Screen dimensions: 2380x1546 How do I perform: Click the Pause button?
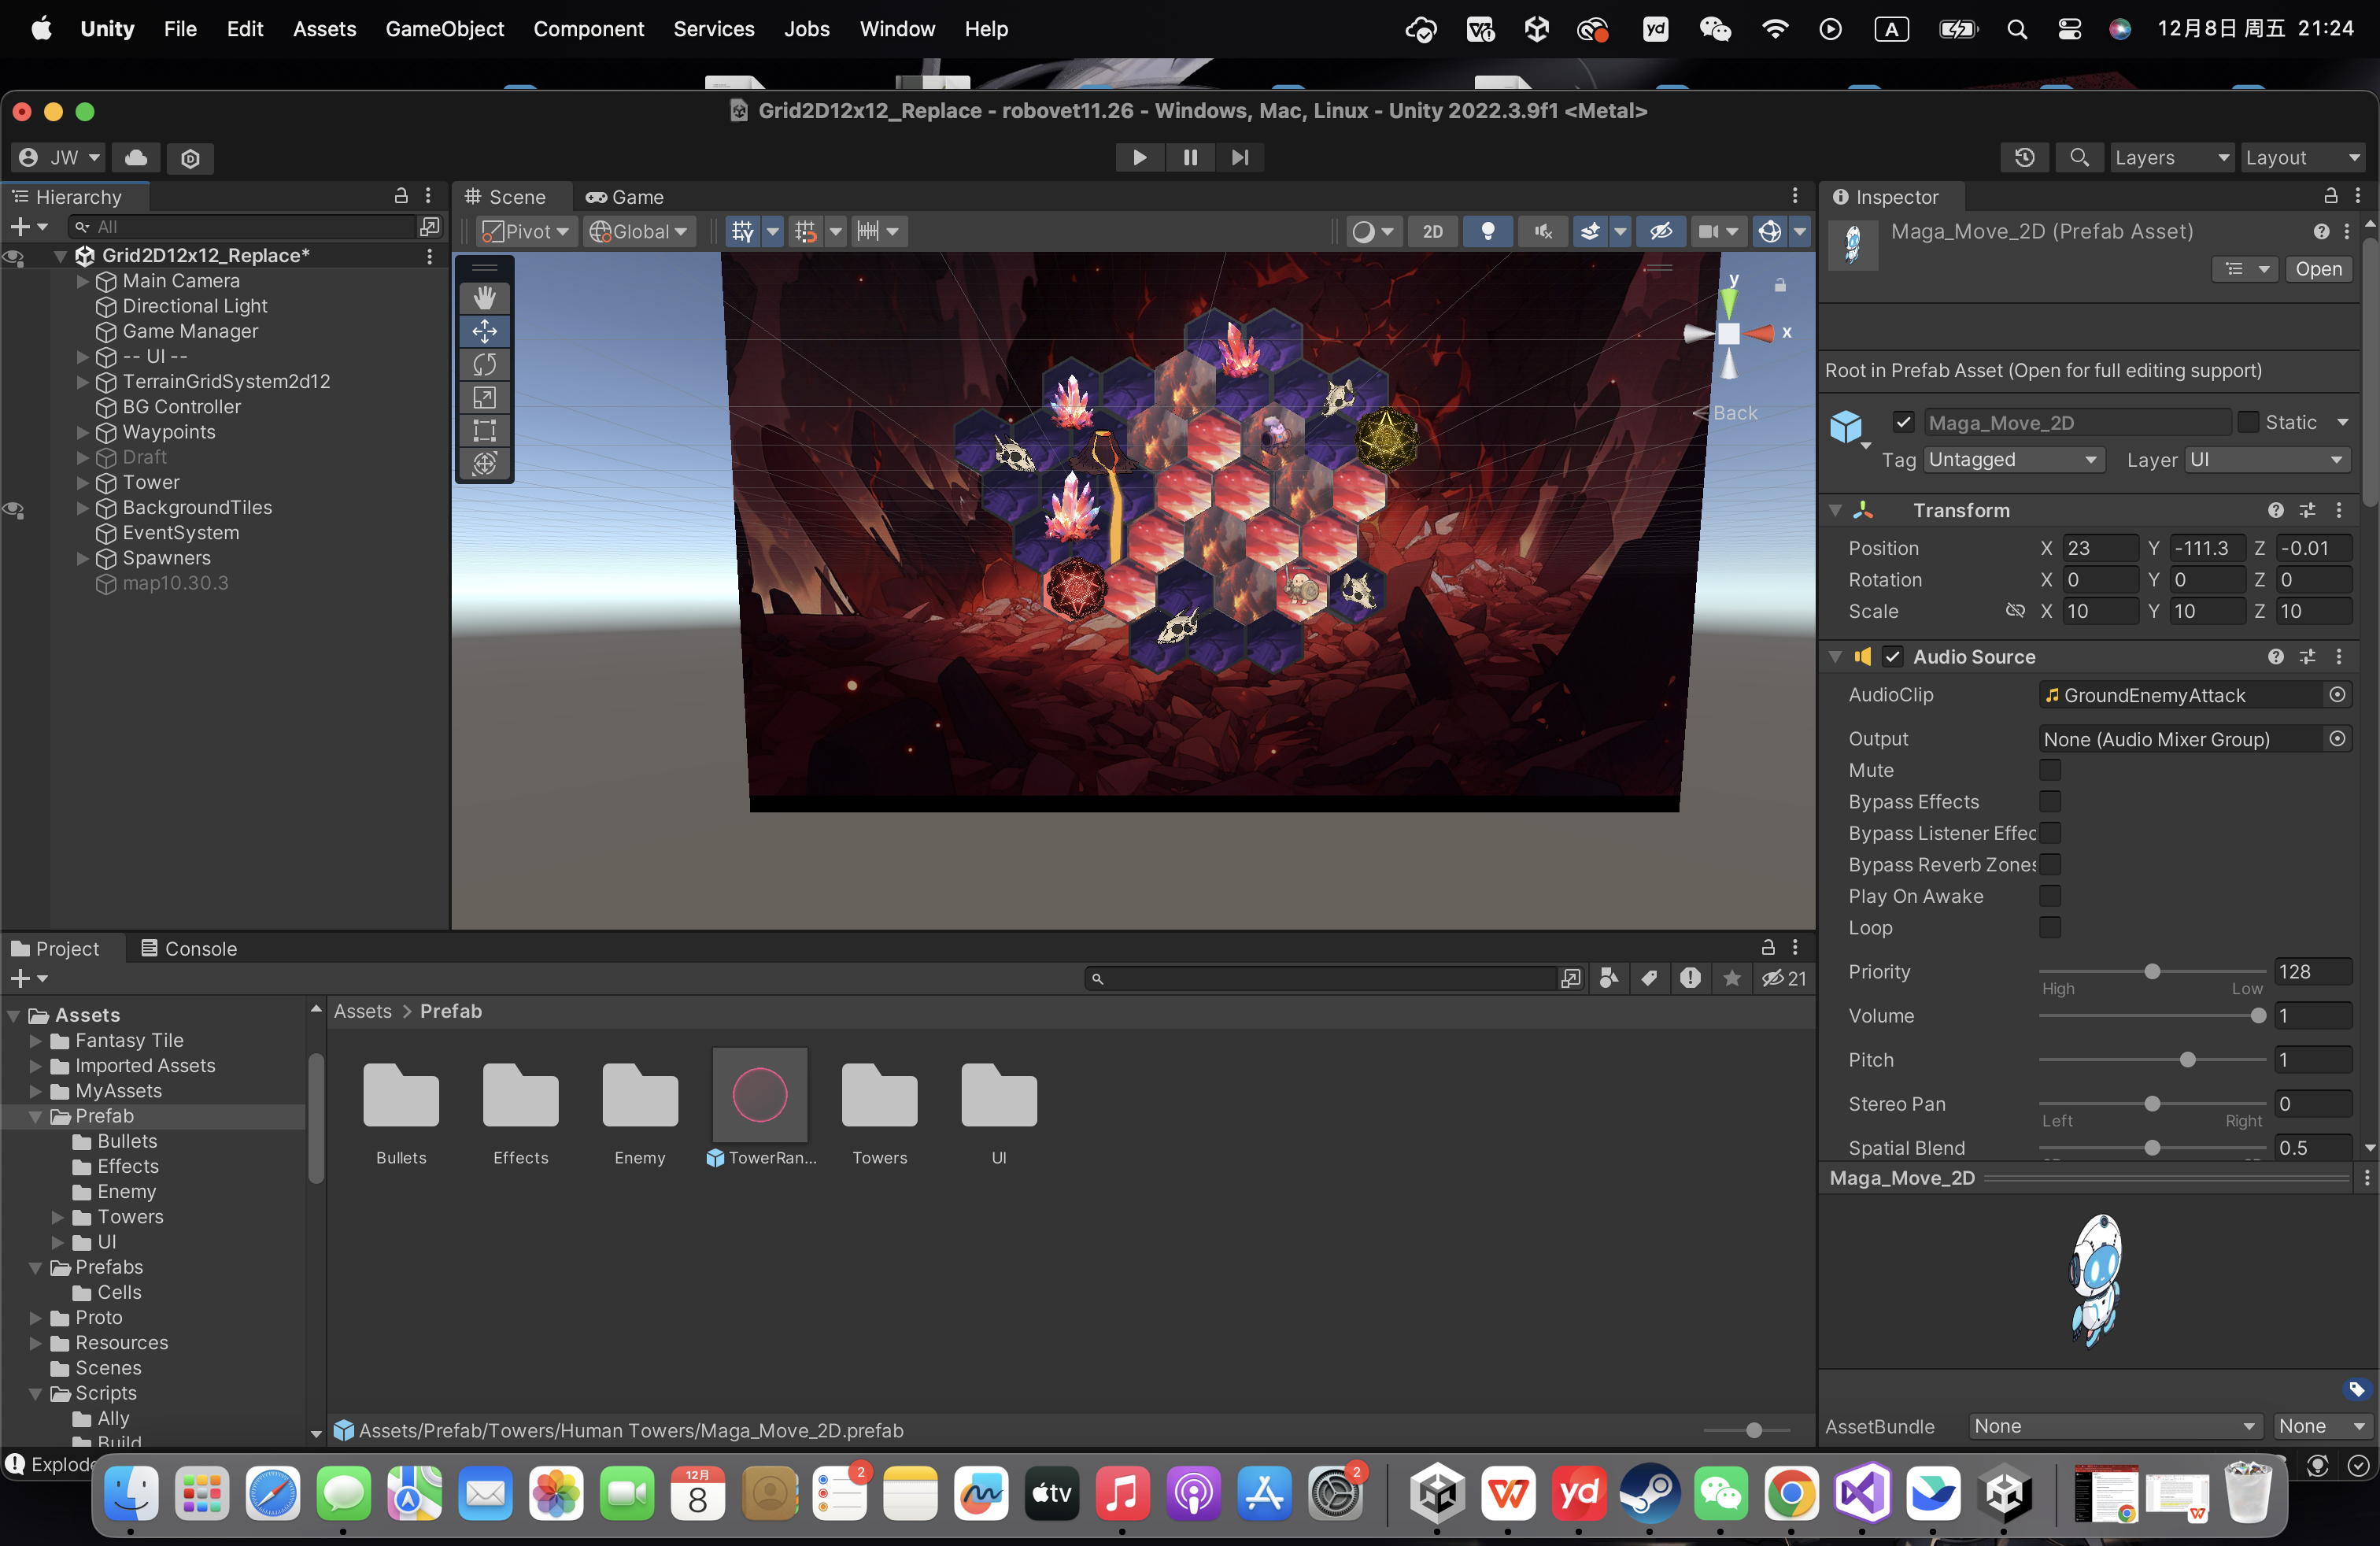click(x=1190, y=157)
